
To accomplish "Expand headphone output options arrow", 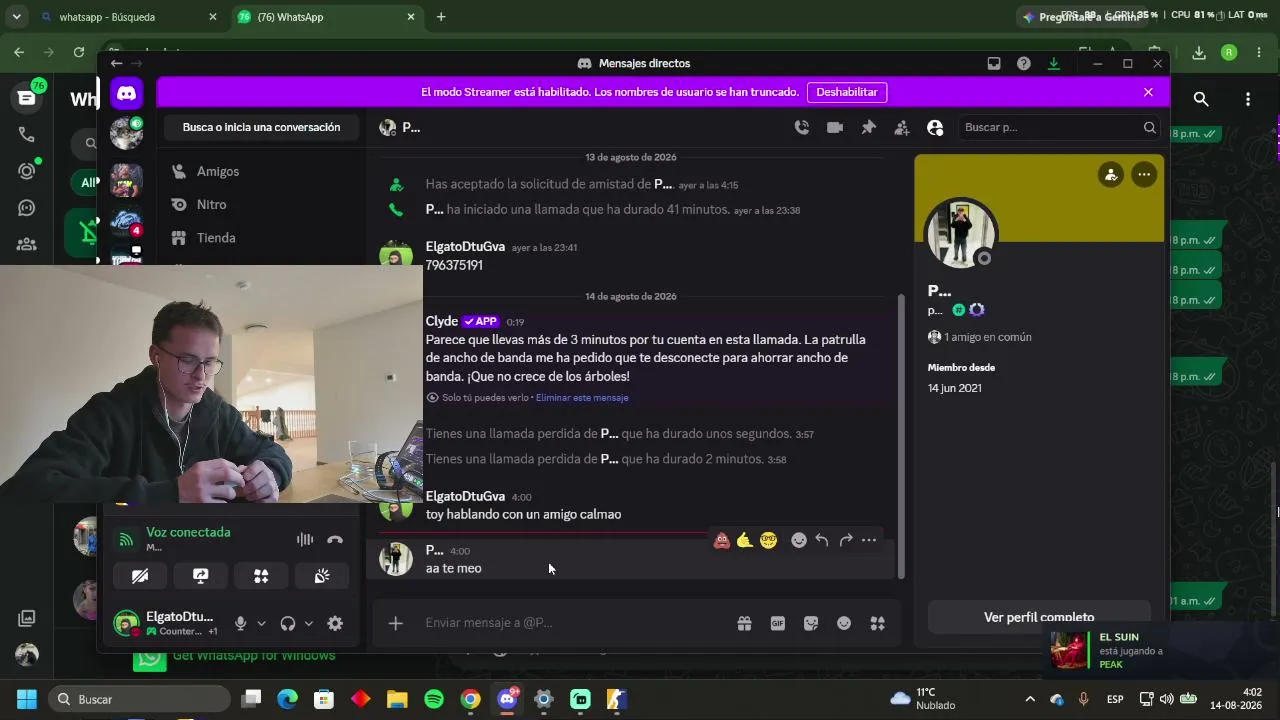I will point(309,624).
